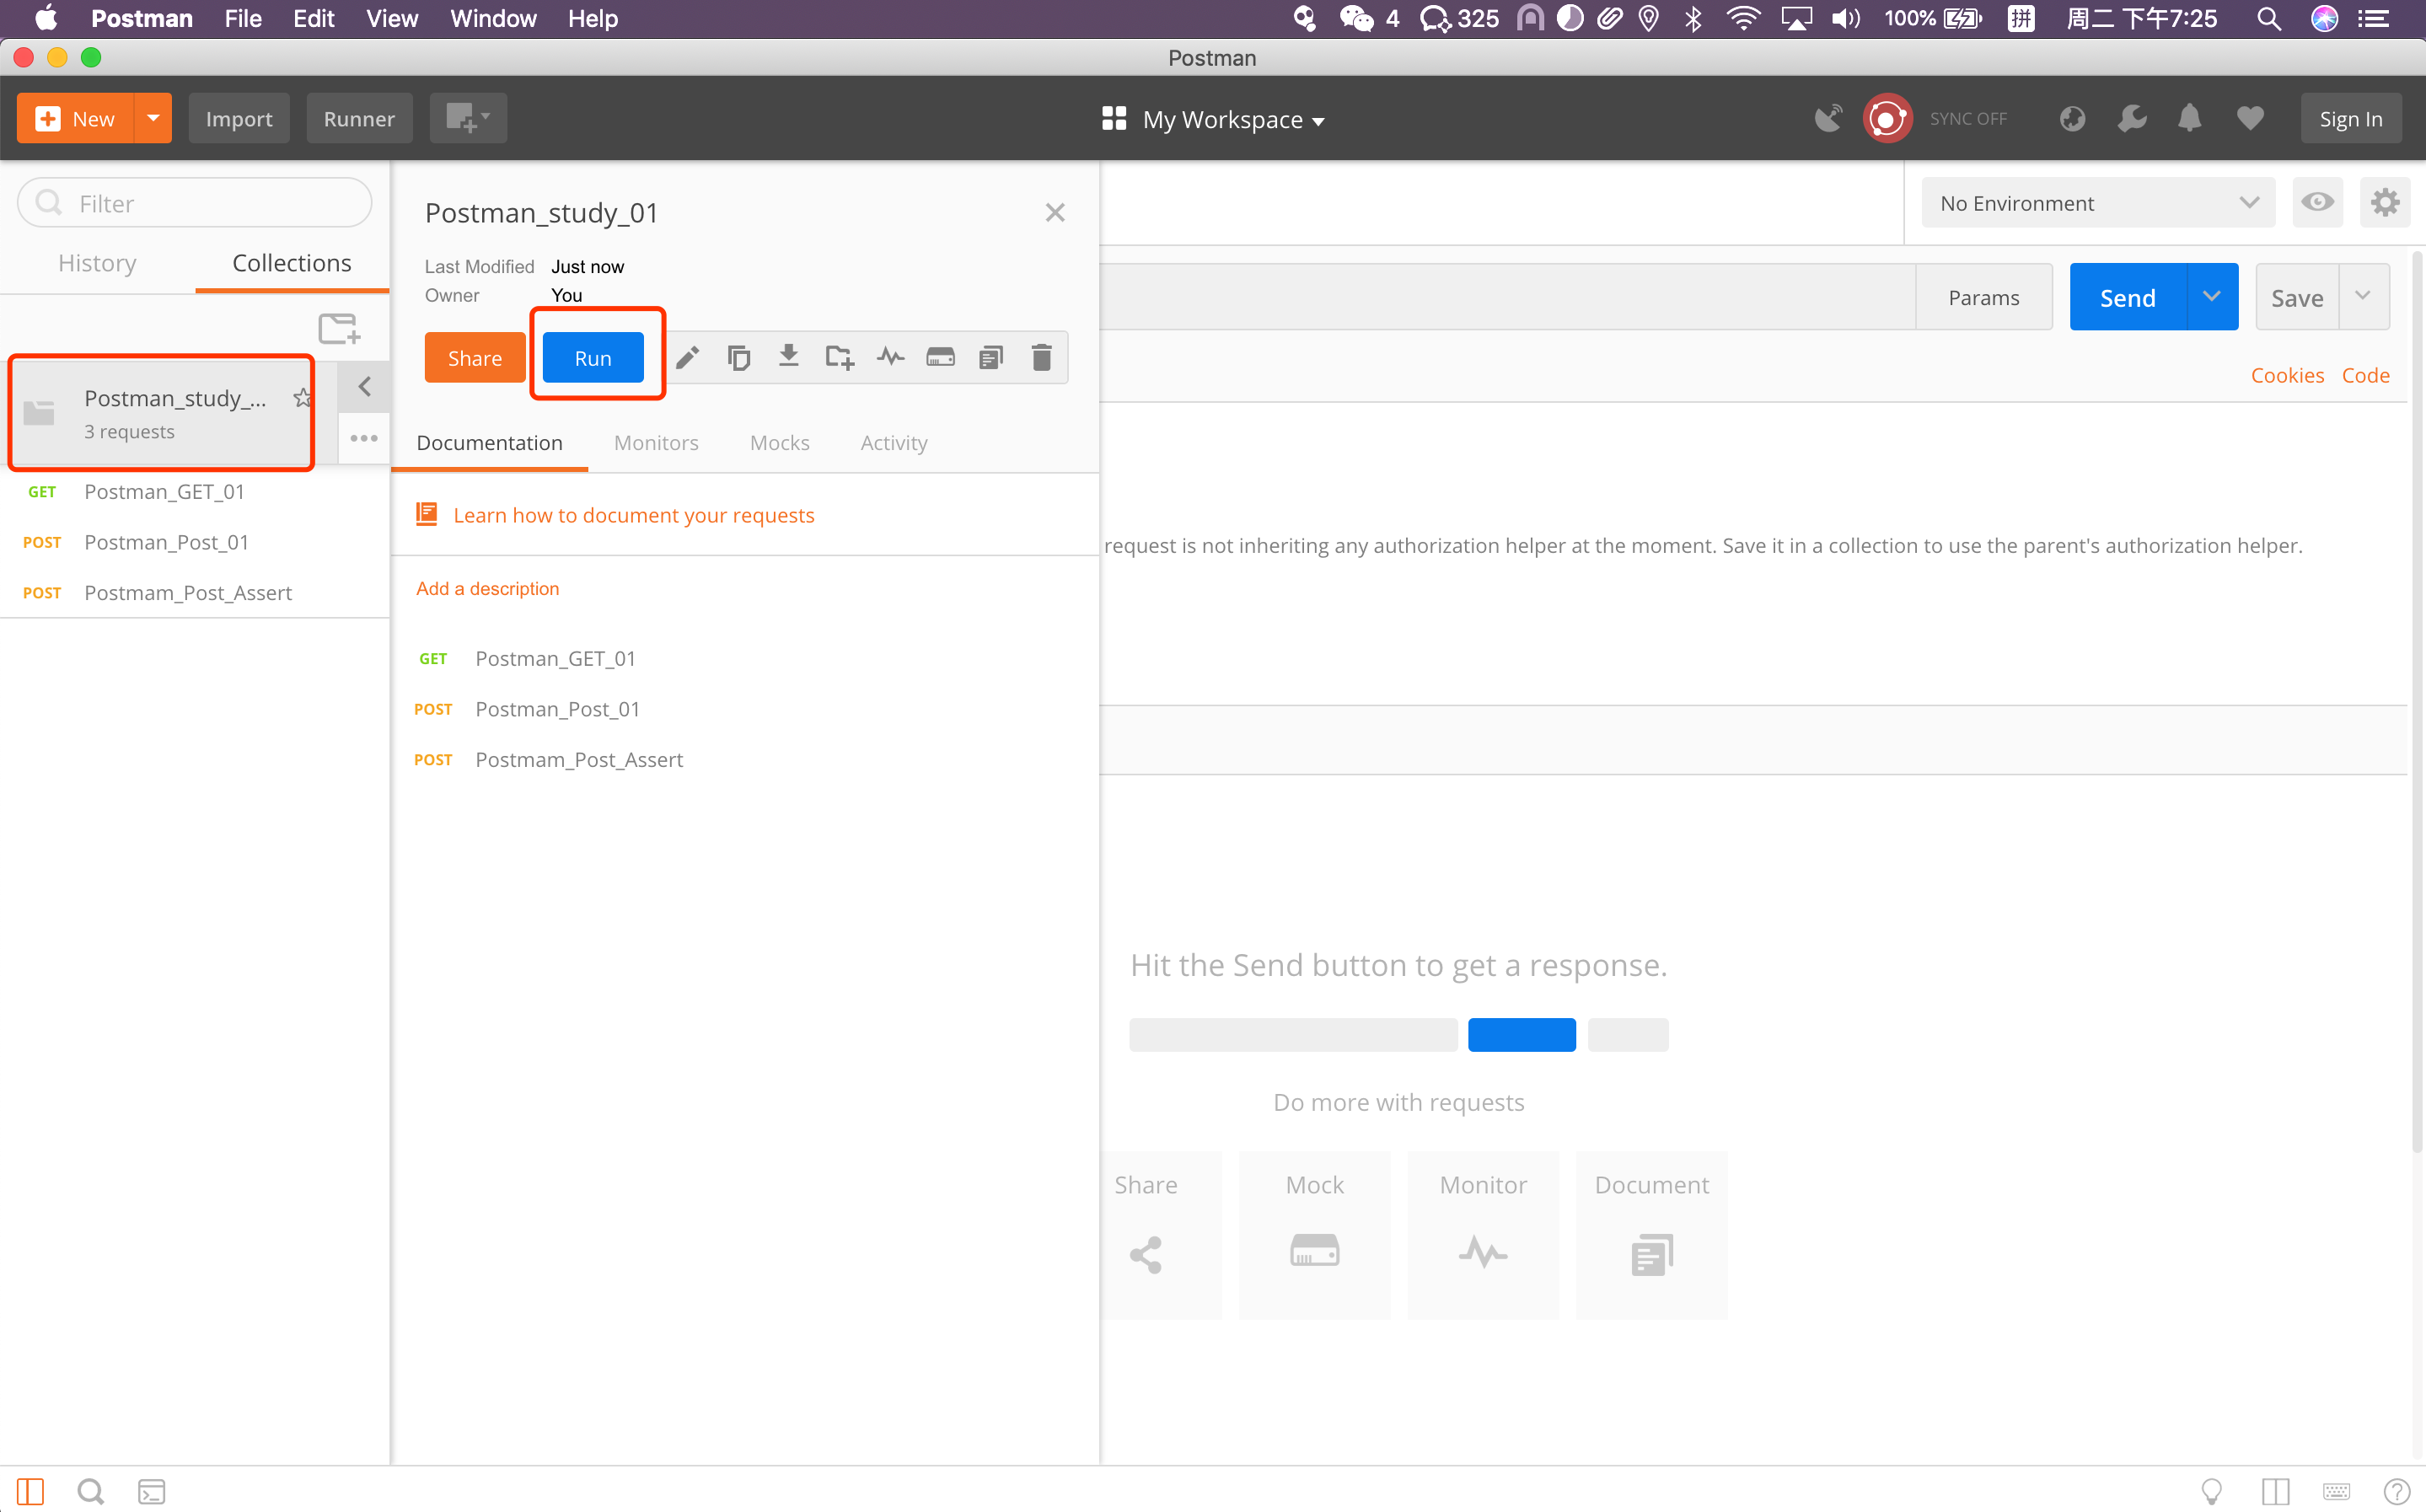Click the orange Share button

[475, 358]
